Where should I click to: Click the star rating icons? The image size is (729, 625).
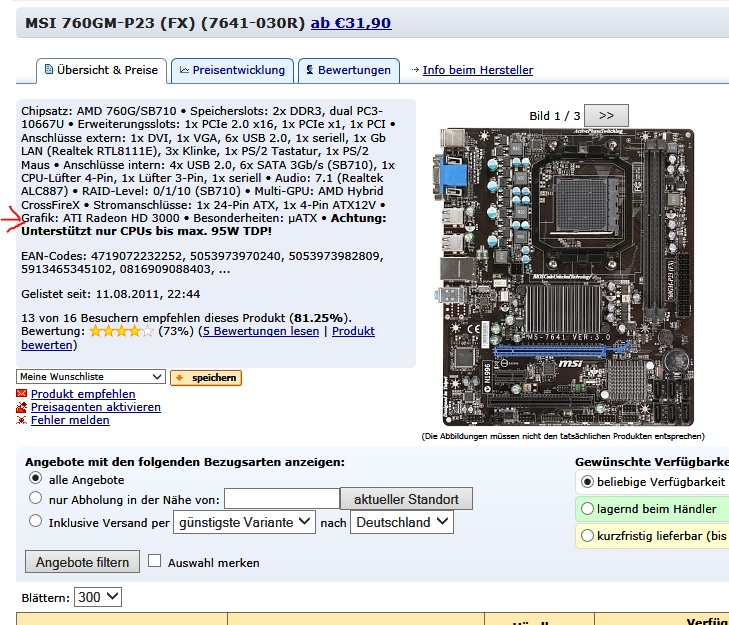pyautogui.click(x=121, y=331)
